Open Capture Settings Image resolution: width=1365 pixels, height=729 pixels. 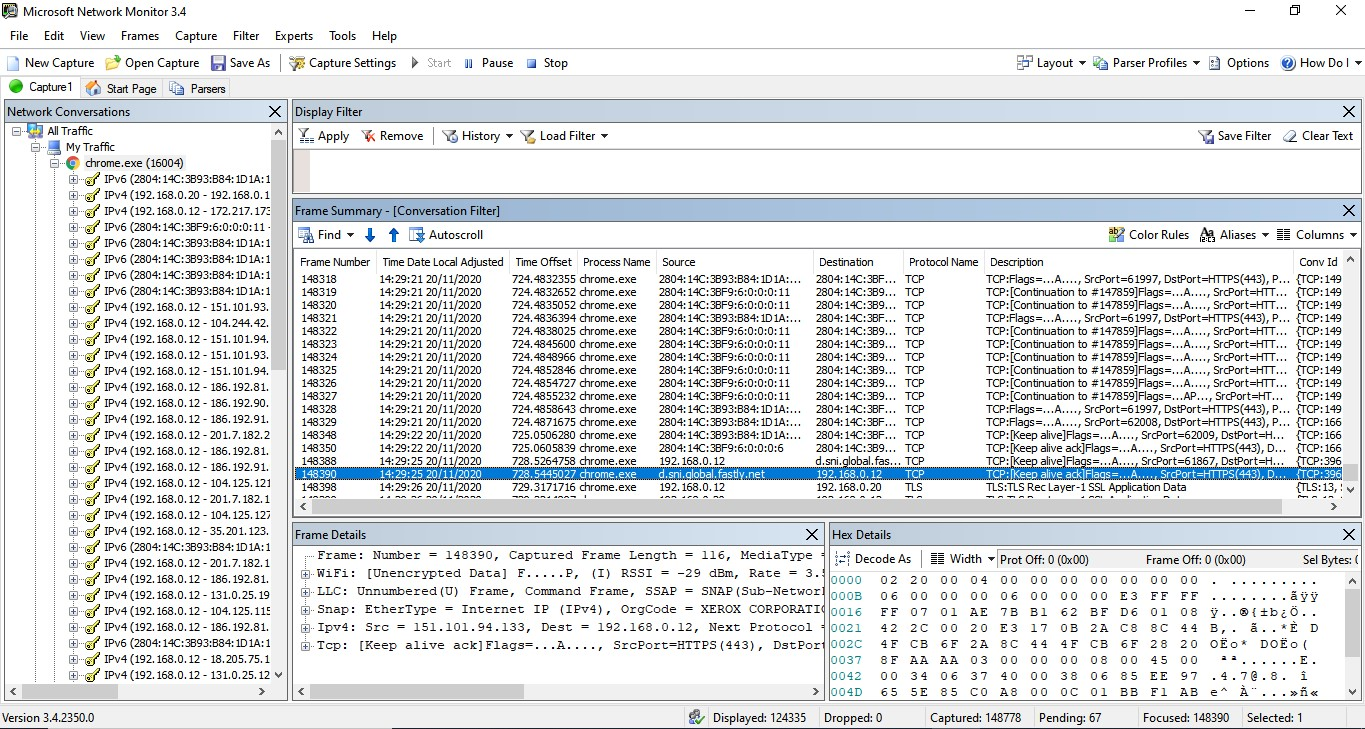[343, 62]
